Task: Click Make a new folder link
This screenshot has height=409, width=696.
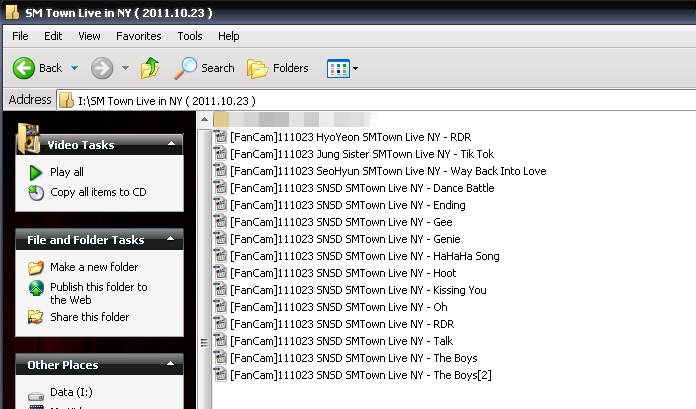Action: click(x=94, y=267)
